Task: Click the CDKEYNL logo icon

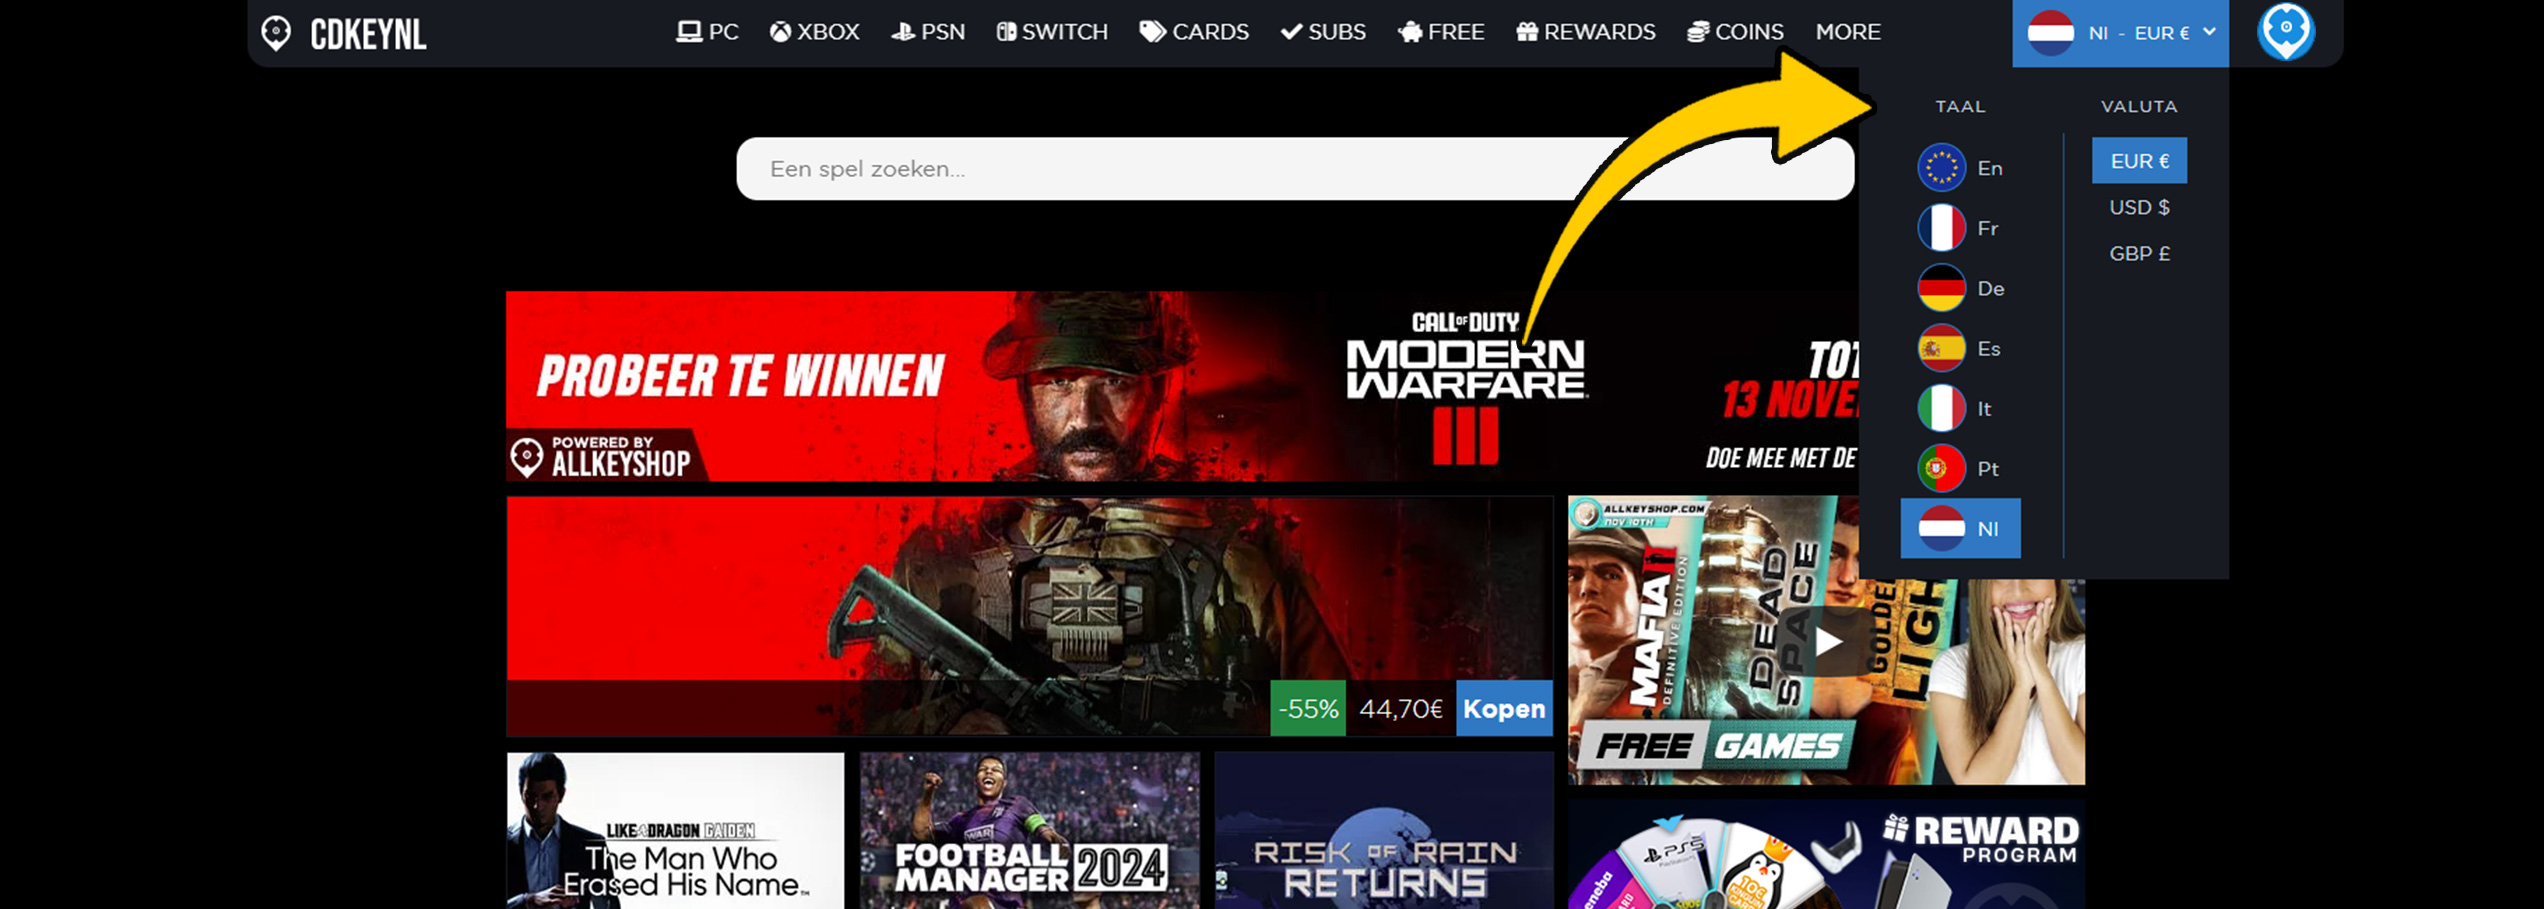Action: point(276,33)
